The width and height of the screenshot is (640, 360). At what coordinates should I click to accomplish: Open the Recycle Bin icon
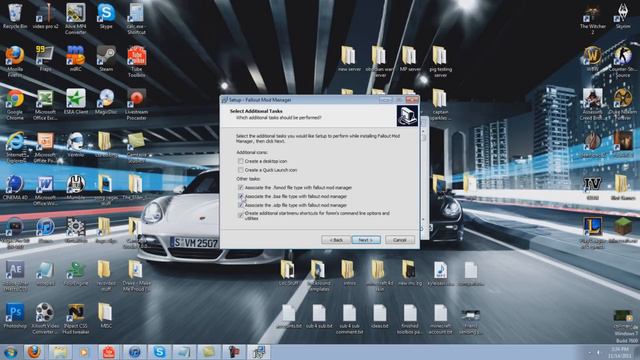pos(15,16)
